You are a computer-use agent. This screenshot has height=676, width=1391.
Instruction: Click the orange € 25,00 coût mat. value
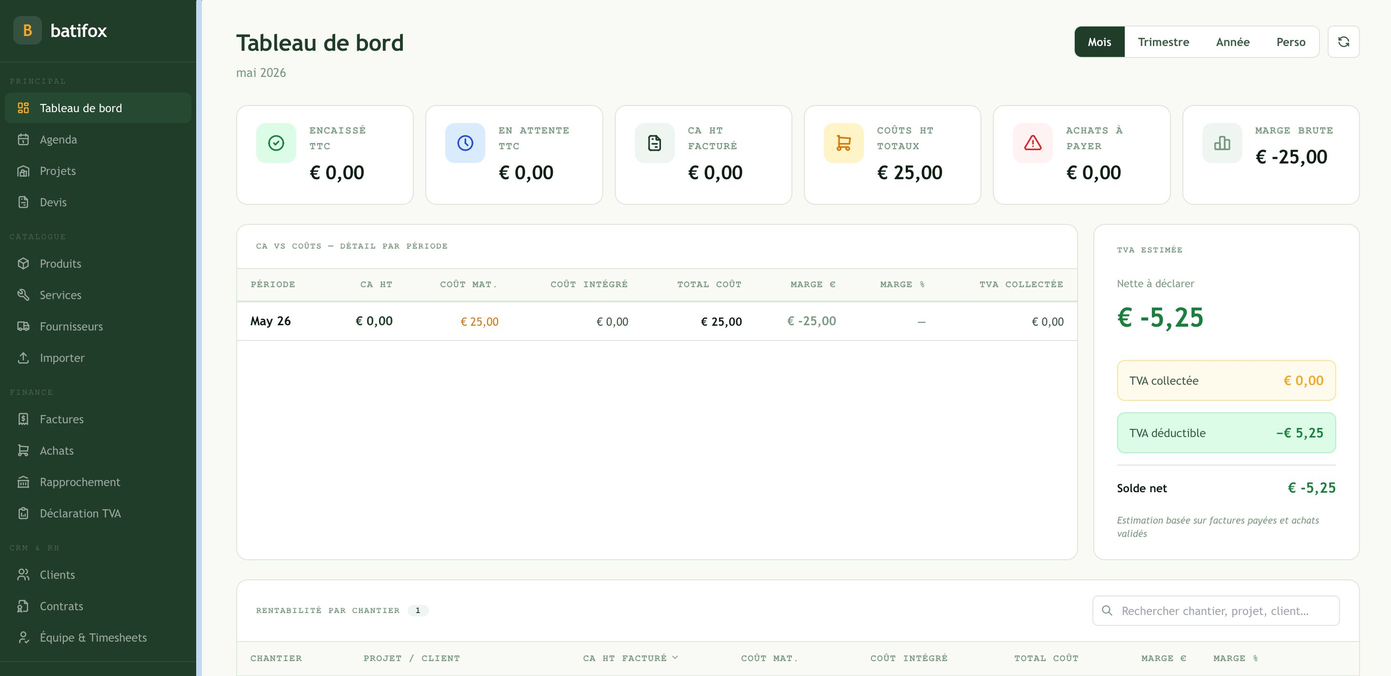(x=479, y=322)
